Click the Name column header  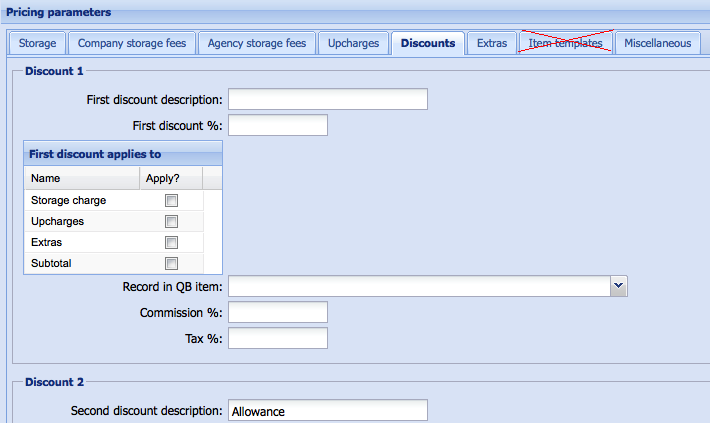80,179
